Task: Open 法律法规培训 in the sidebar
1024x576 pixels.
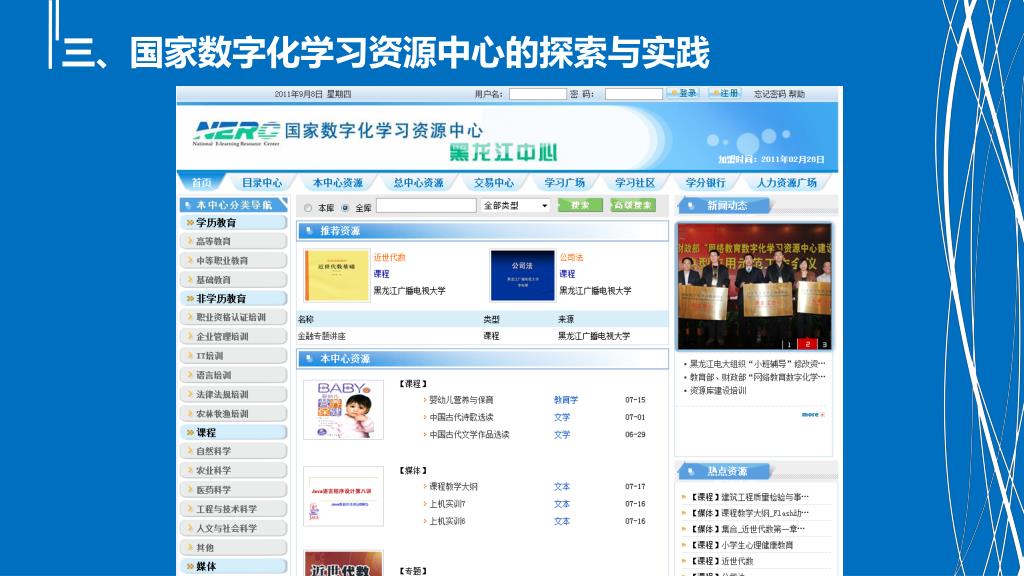Action: point(234,394)
